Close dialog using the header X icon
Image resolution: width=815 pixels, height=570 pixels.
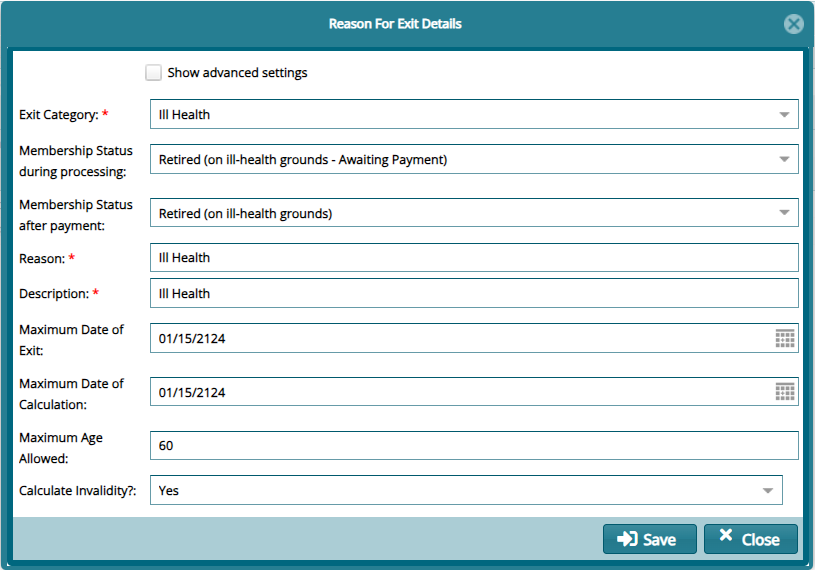point(794,24)
